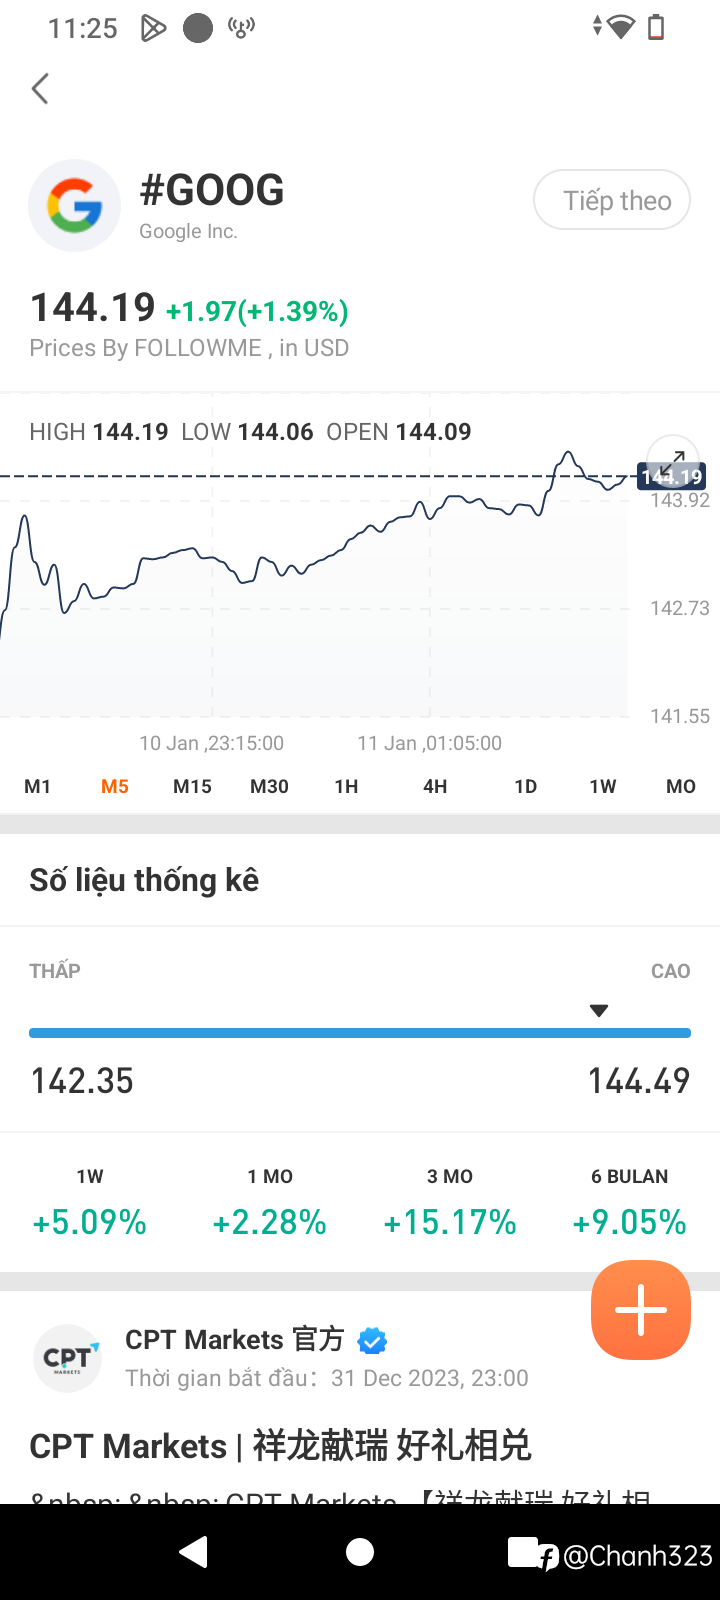Select the 1W chart interval
This screenshot has height=1600, width=720.
[603, 787]
